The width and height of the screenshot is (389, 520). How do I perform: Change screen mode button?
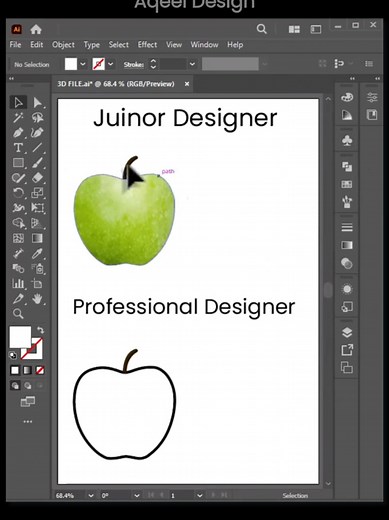[28, 401]
